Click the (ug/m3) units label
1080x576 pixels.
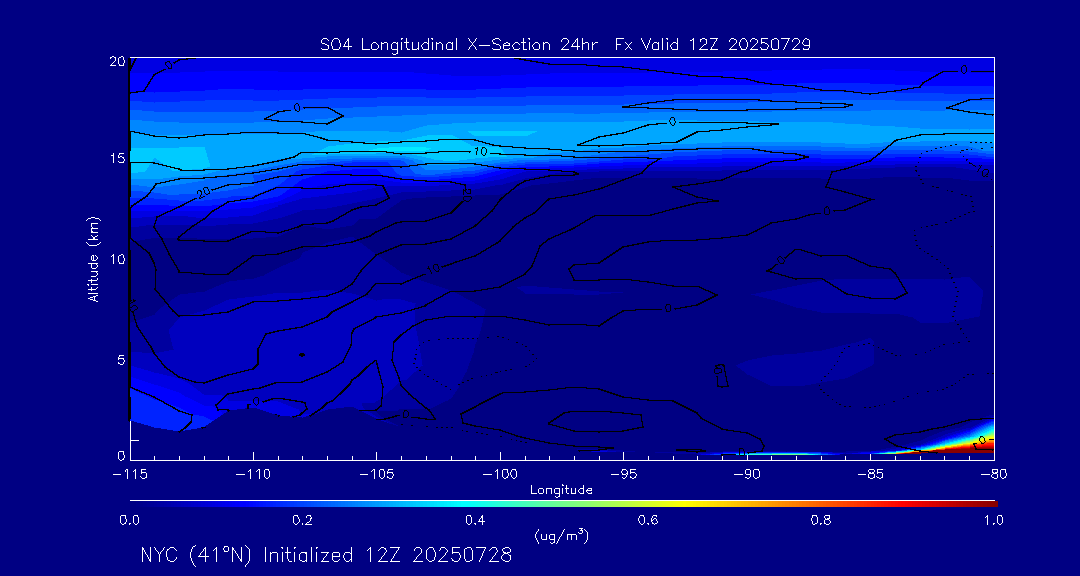point(561,536)
